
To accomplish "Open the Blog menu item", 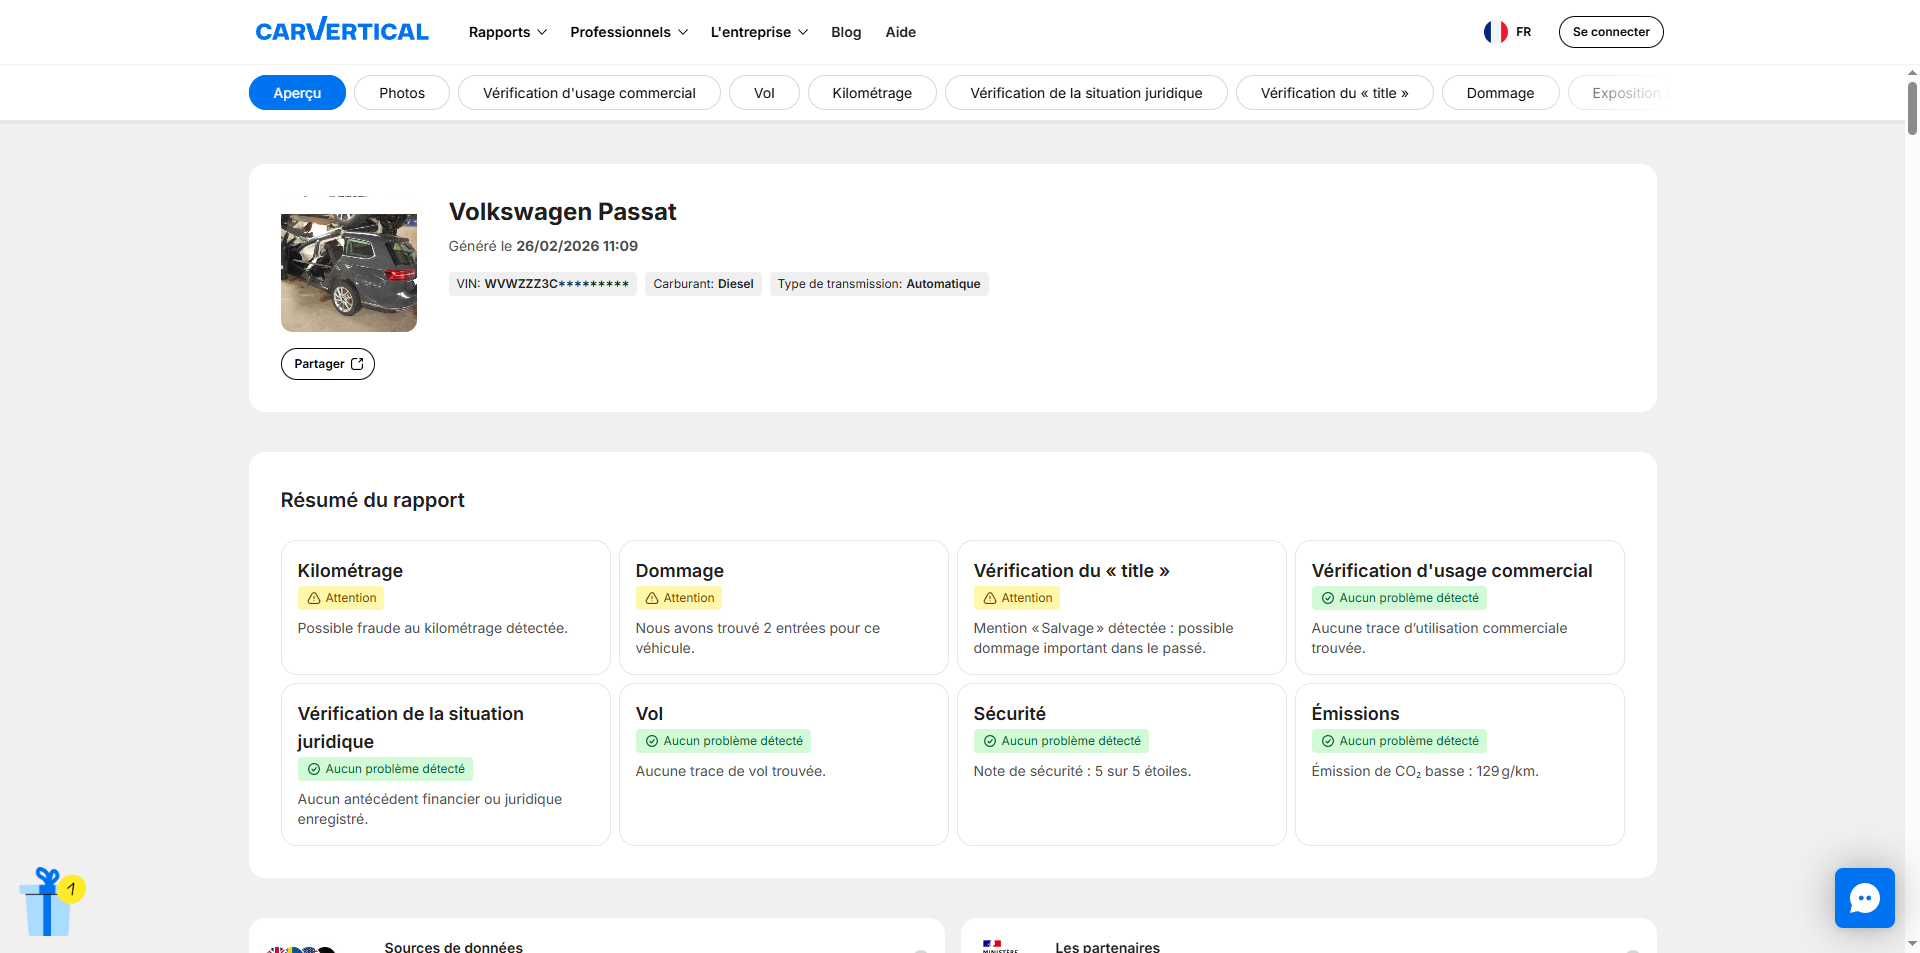I will (846, 32).
